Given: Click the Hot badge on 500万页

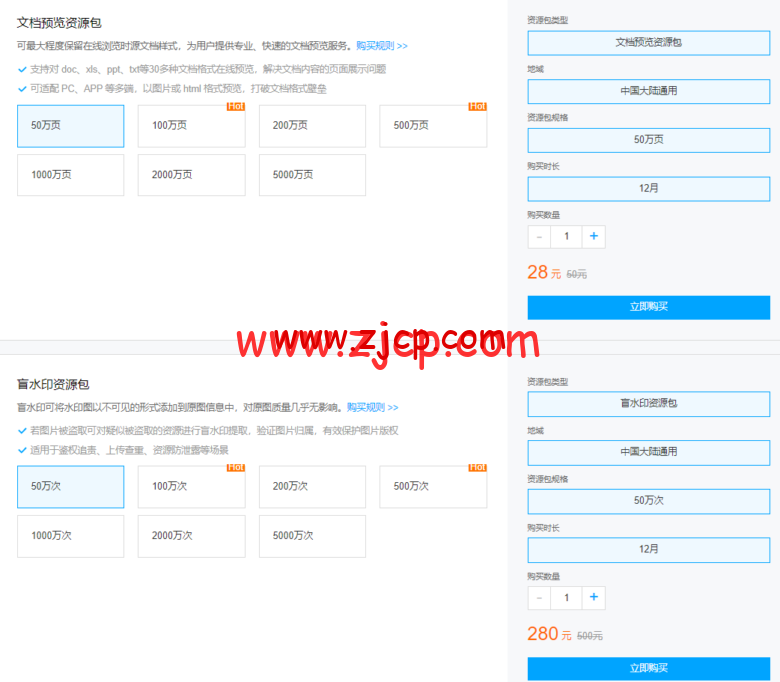Looking at the screenshot, I should (478, 106).
